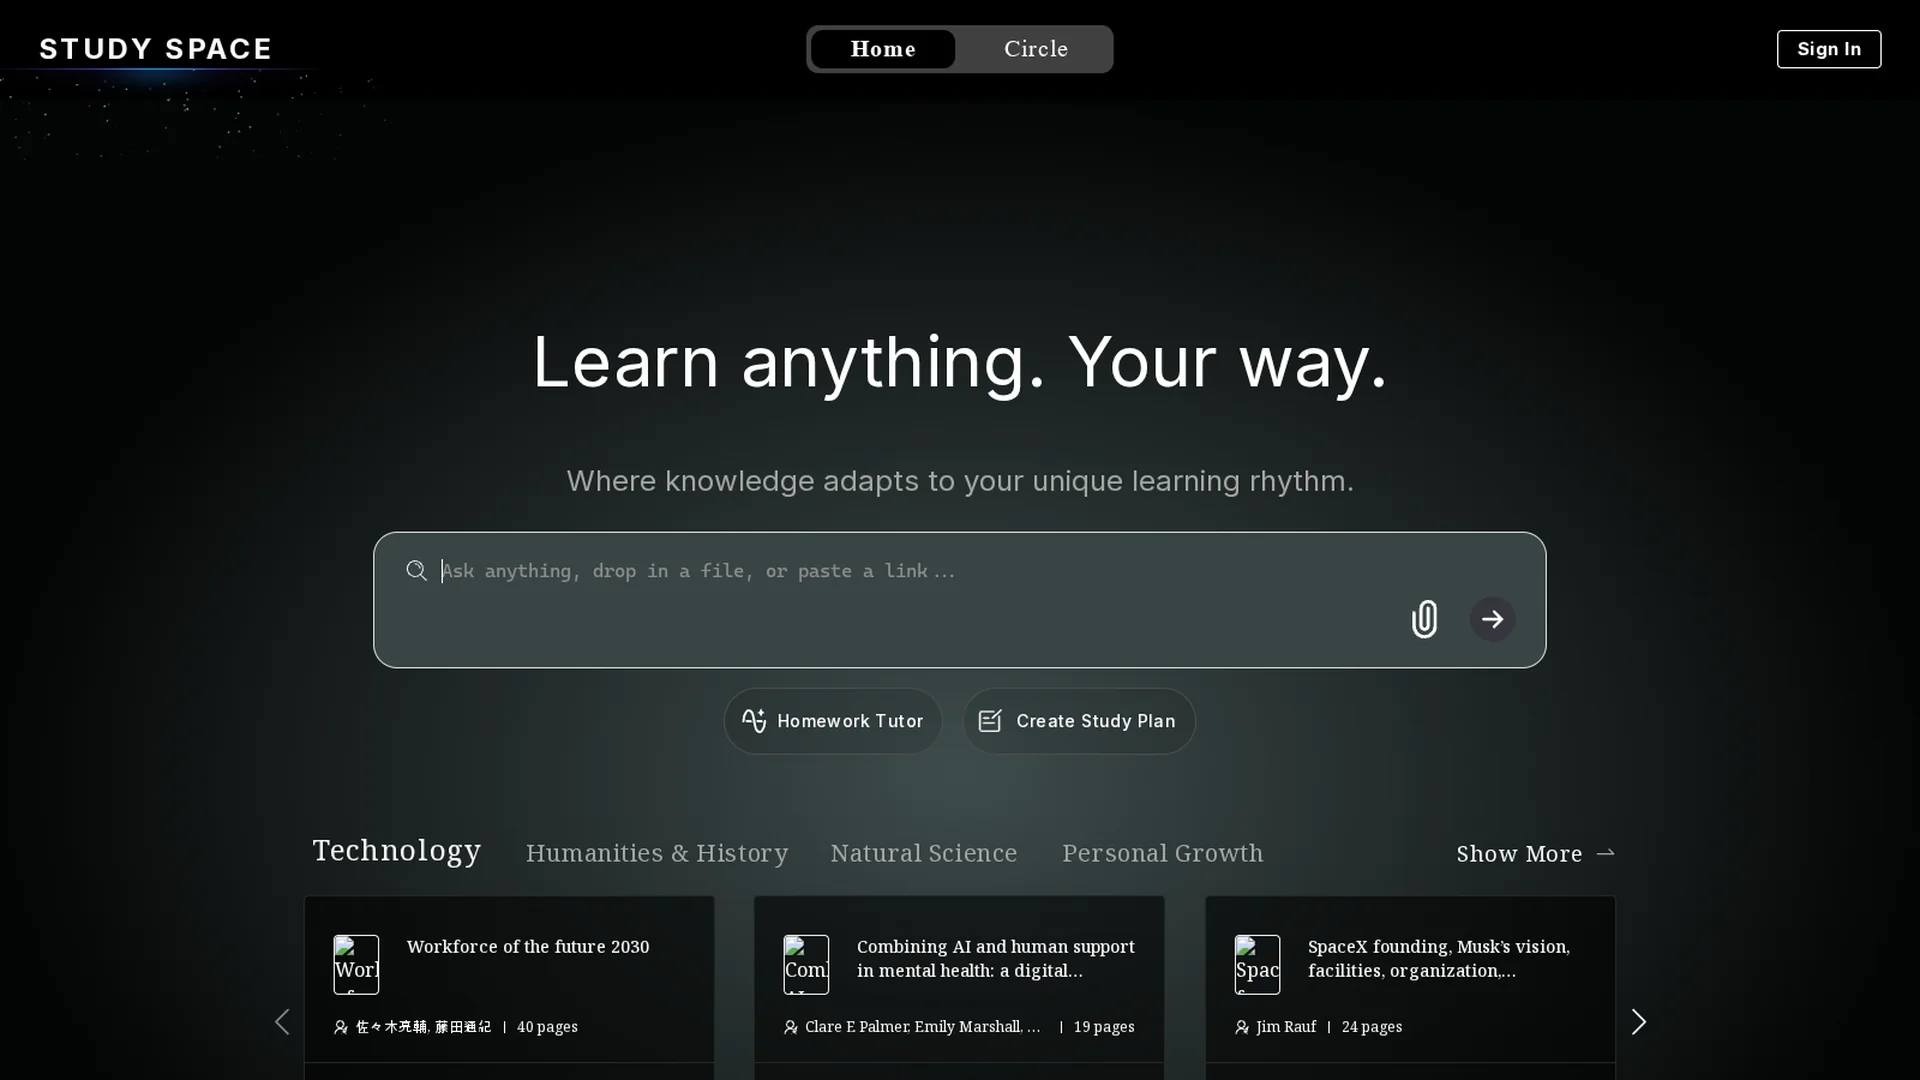This screenshot has height=1080, width=1920.
Task: Open Combining AI and human support thumbnail
Action: [x=806, y=964]
